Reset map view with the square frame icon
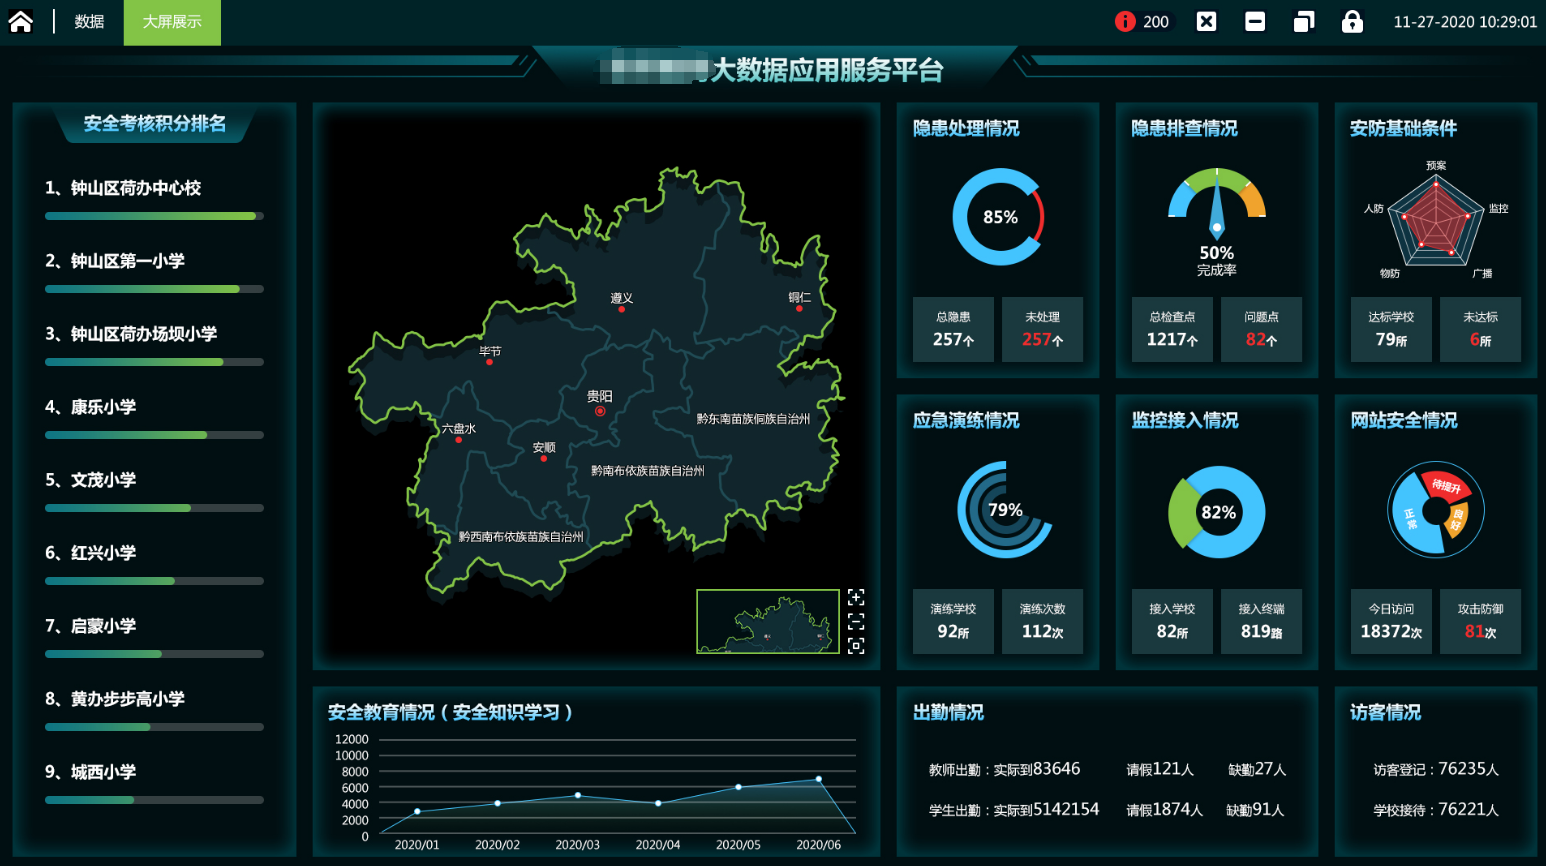 click(856, 646)
